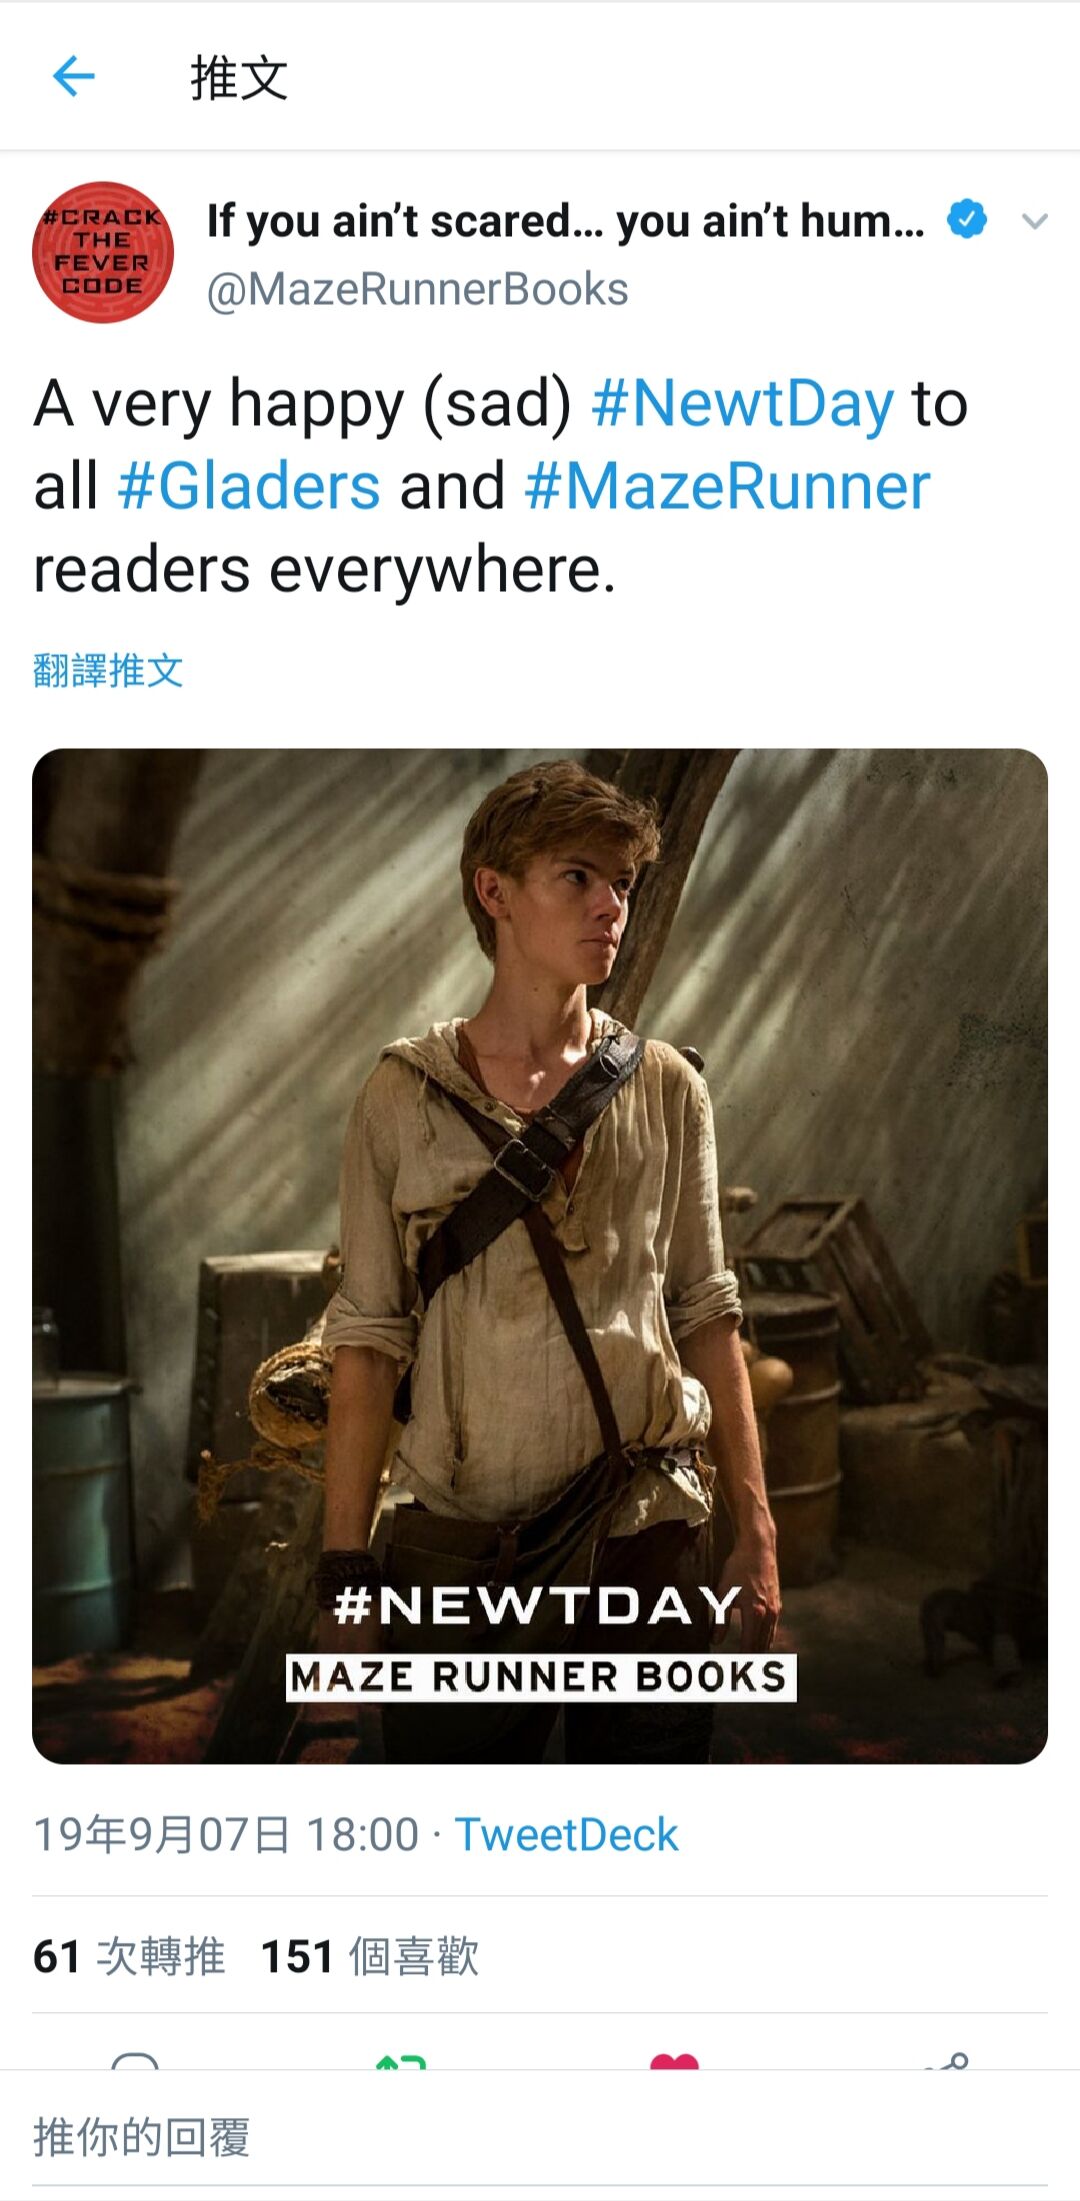Image resolution: width=1080 pixels, height=2201 pixels.
Task: Open the #Gladers hashtag
Action: click(249, 487)
